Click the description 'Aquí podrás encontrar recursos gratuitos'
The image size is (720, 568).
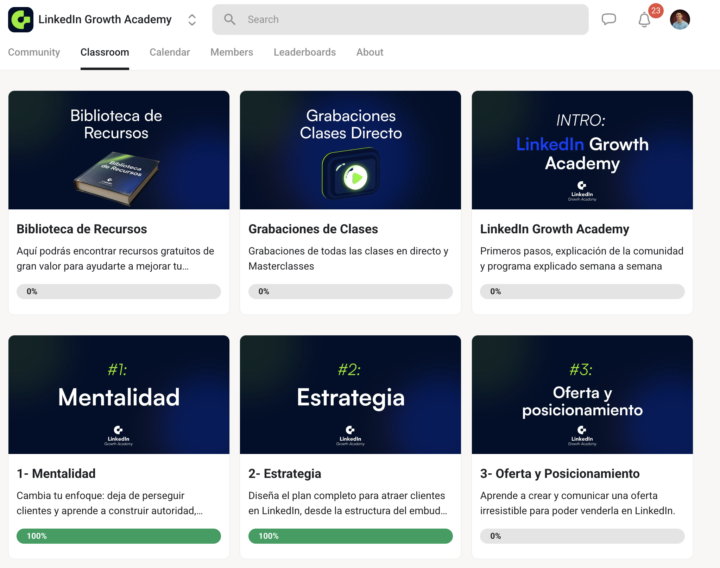point(115,259)
